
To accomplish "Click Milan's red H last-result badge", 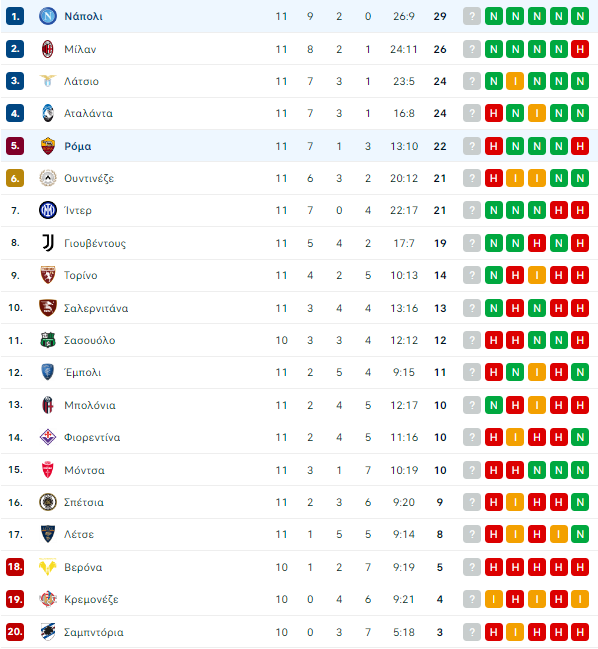I will 580,49.
